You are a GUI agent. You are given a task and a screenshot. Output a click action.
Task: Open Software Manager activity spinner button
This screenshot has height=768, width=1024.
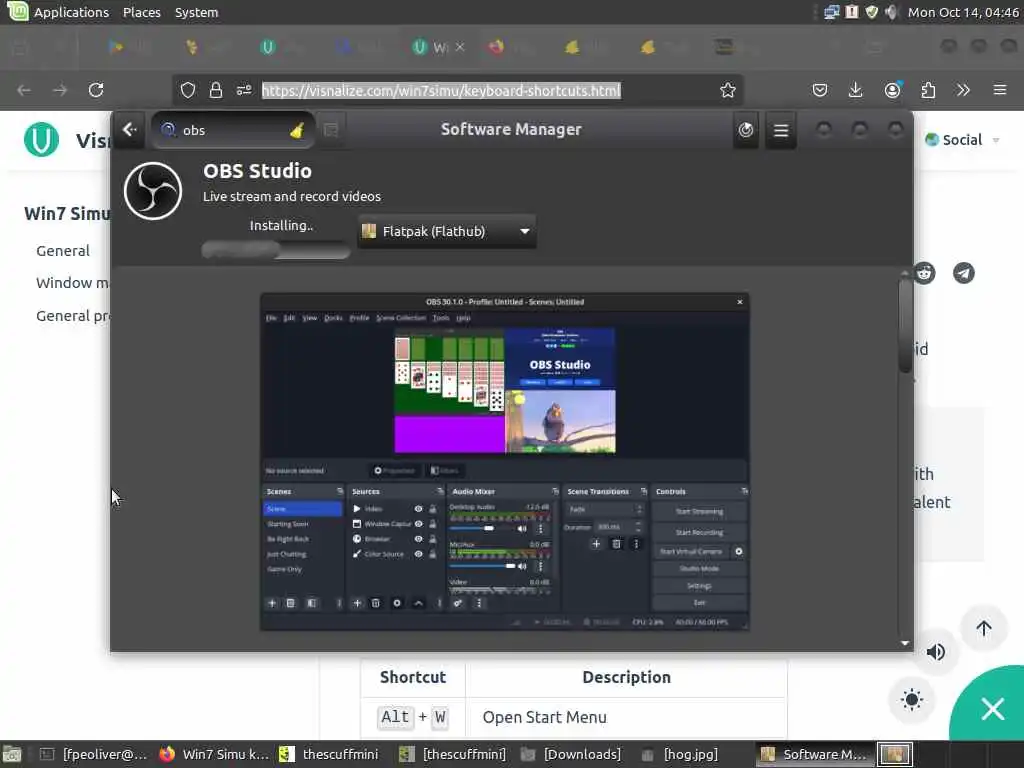click(746, 130)
